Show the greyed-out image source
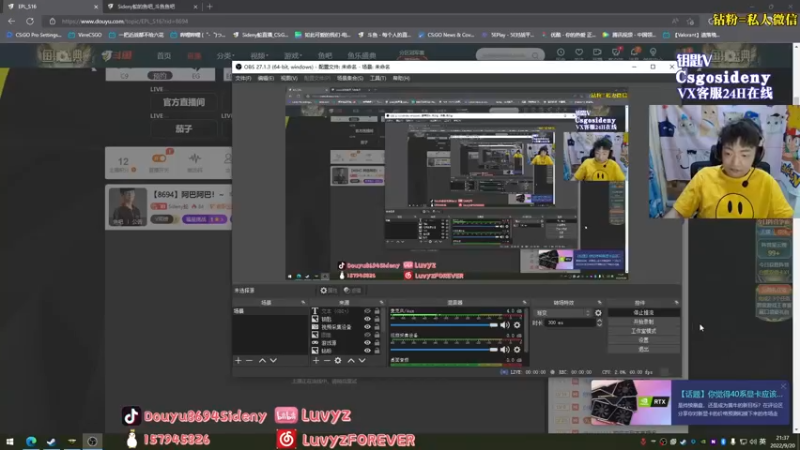The image size is (800, 450). pos(367,335)
